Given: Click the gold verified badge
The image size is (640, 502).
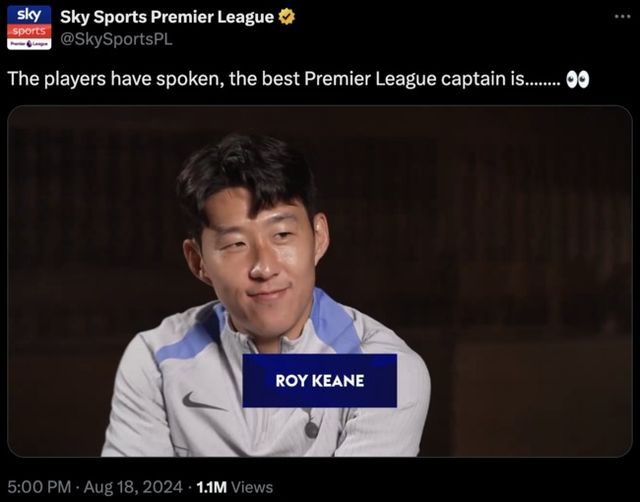Looking at the screenshot, I should click(287, 17).
